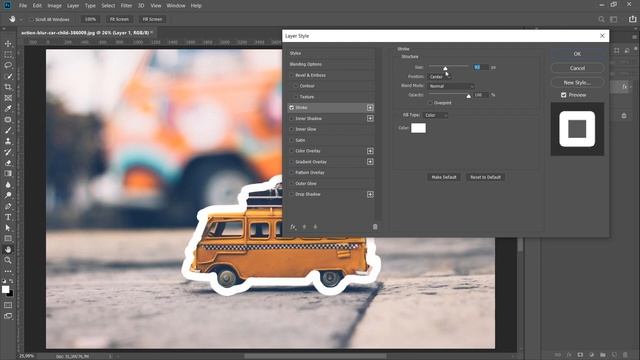
Task: Click Reset to Default button
Action: tap(485, 177)
